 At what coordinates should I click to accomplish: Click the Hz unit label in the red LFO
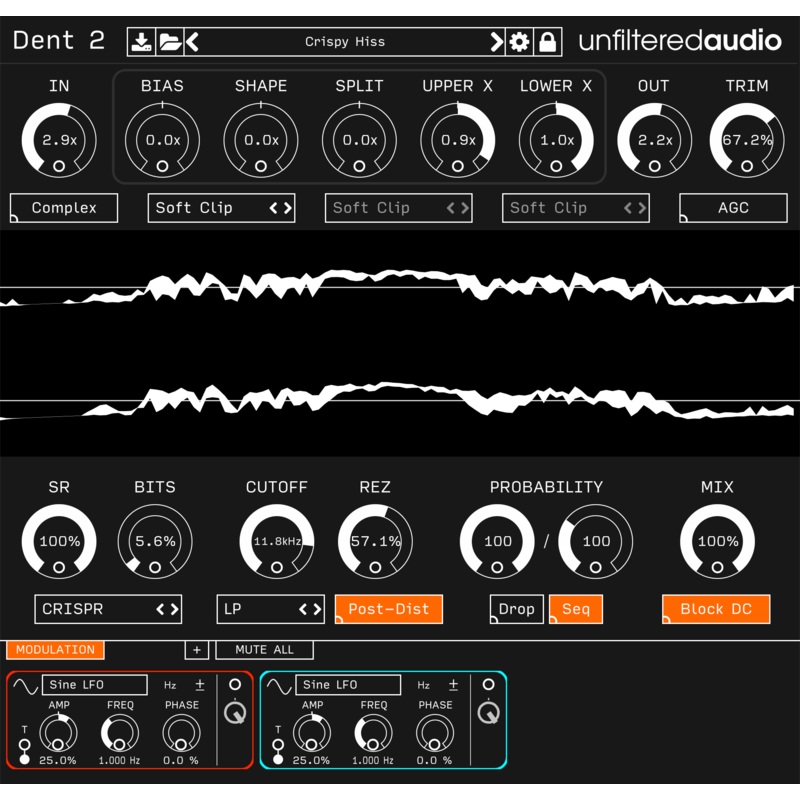tap(170, 685)
